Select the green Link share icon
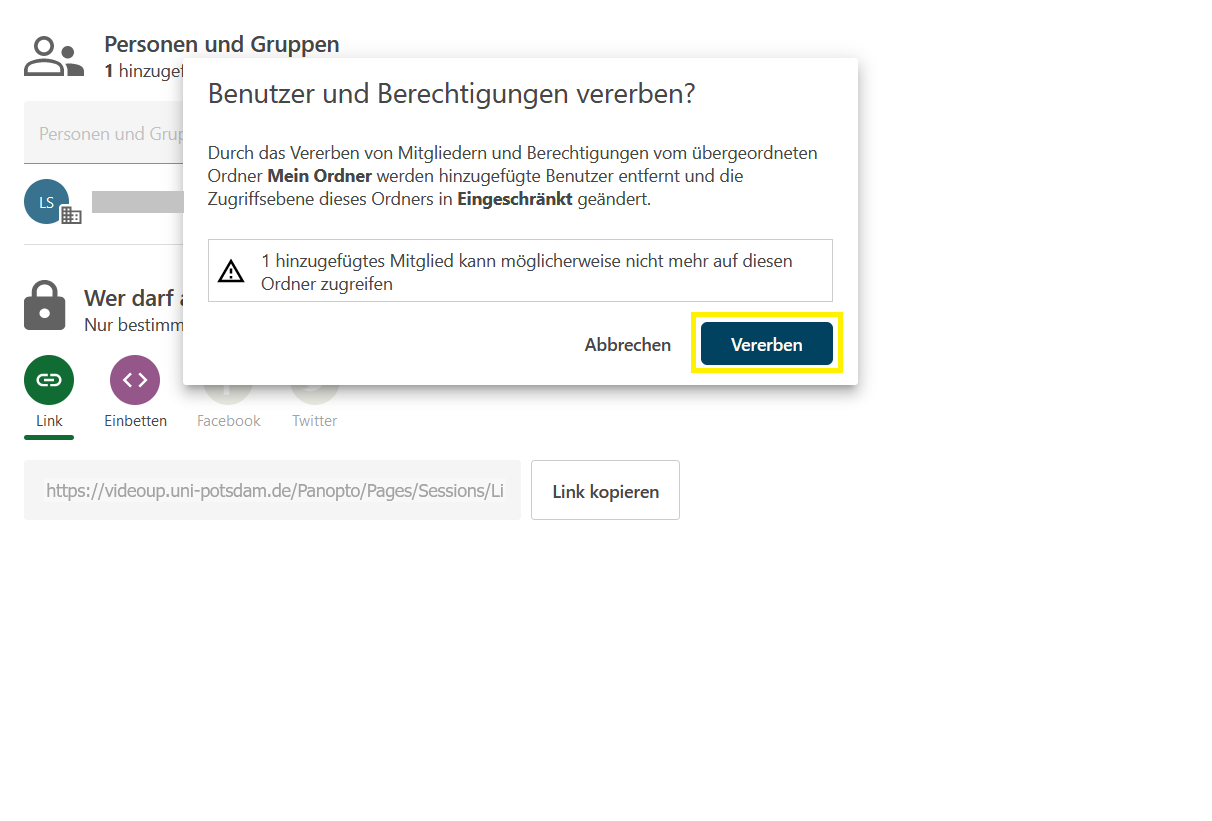 [x=49, y=380]
